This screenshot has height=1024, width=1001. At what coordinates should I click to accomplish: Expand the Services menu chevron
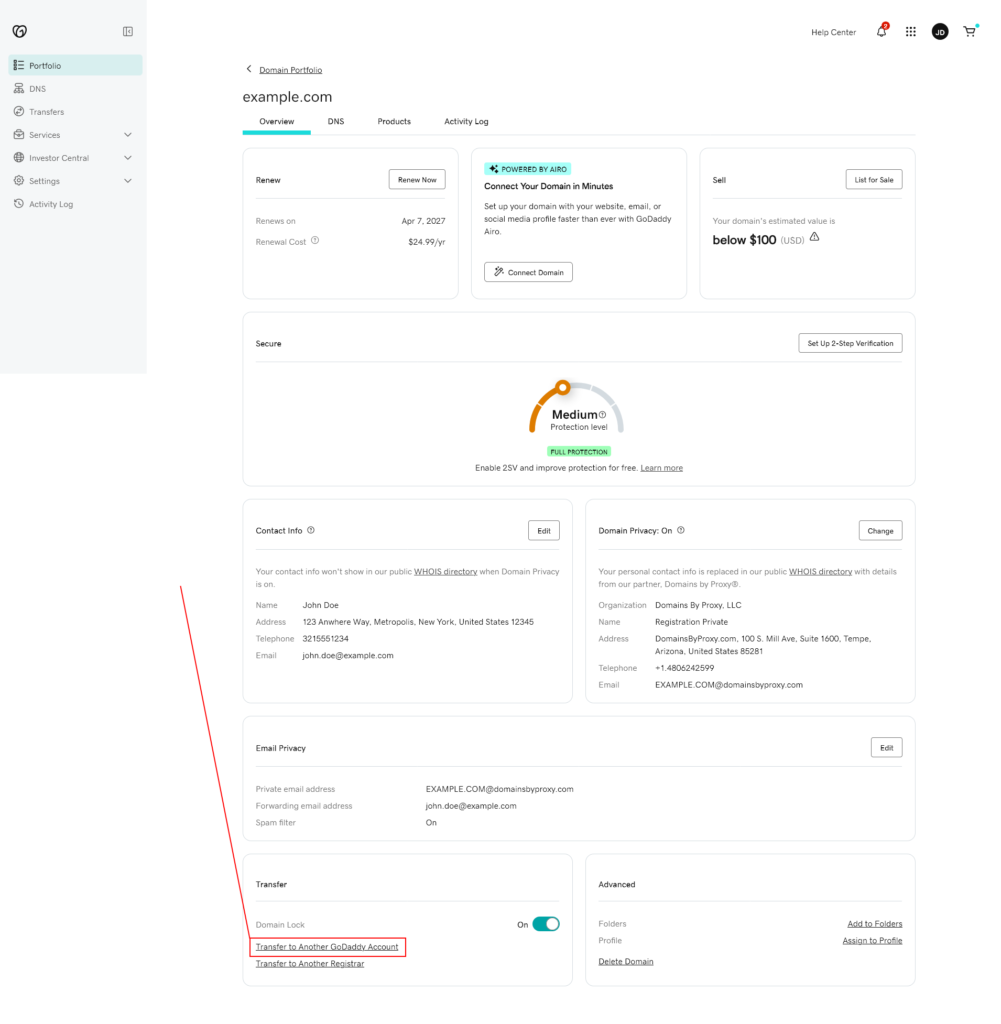pyautogui.click(x=128, y=135)
